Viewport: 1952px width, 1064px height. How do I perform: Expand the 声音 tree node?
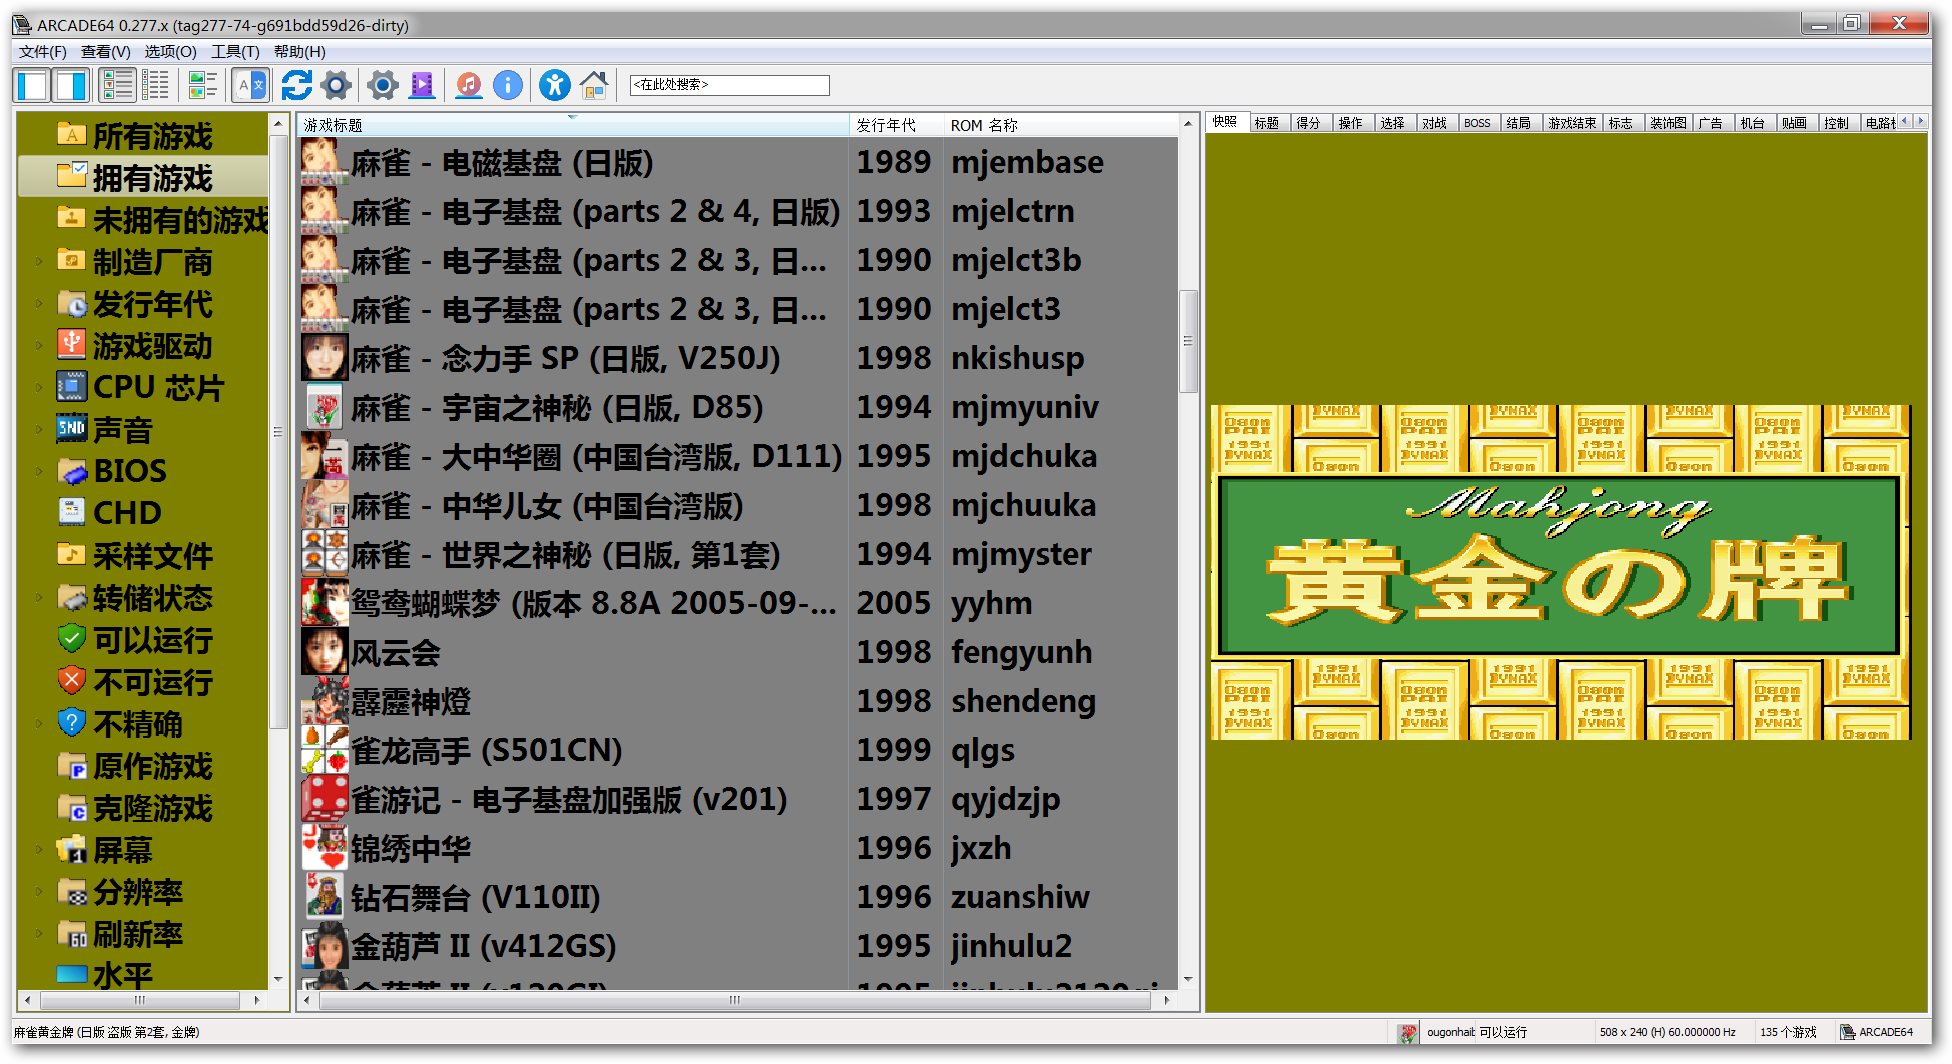click(x=39, y=430)
